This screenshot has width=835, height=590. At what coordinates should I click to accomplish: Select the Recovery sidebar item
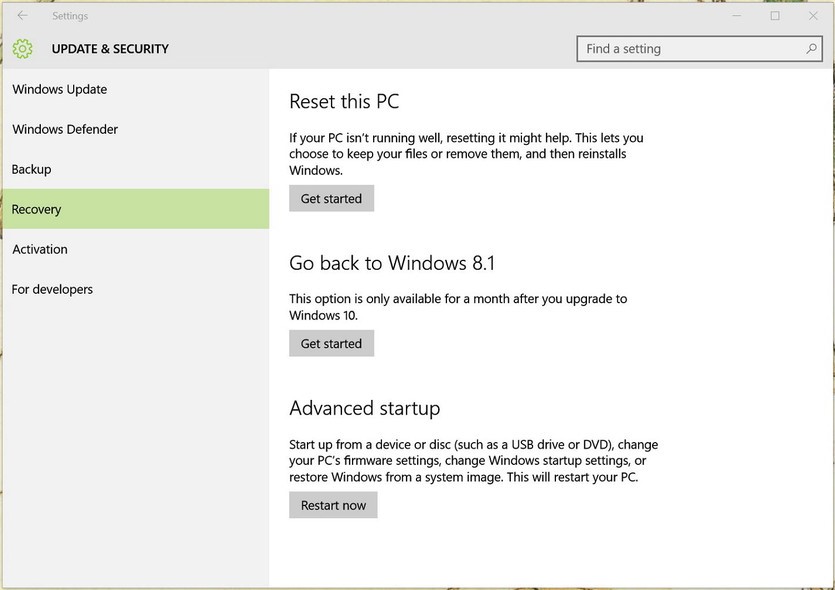pos(37,209)
